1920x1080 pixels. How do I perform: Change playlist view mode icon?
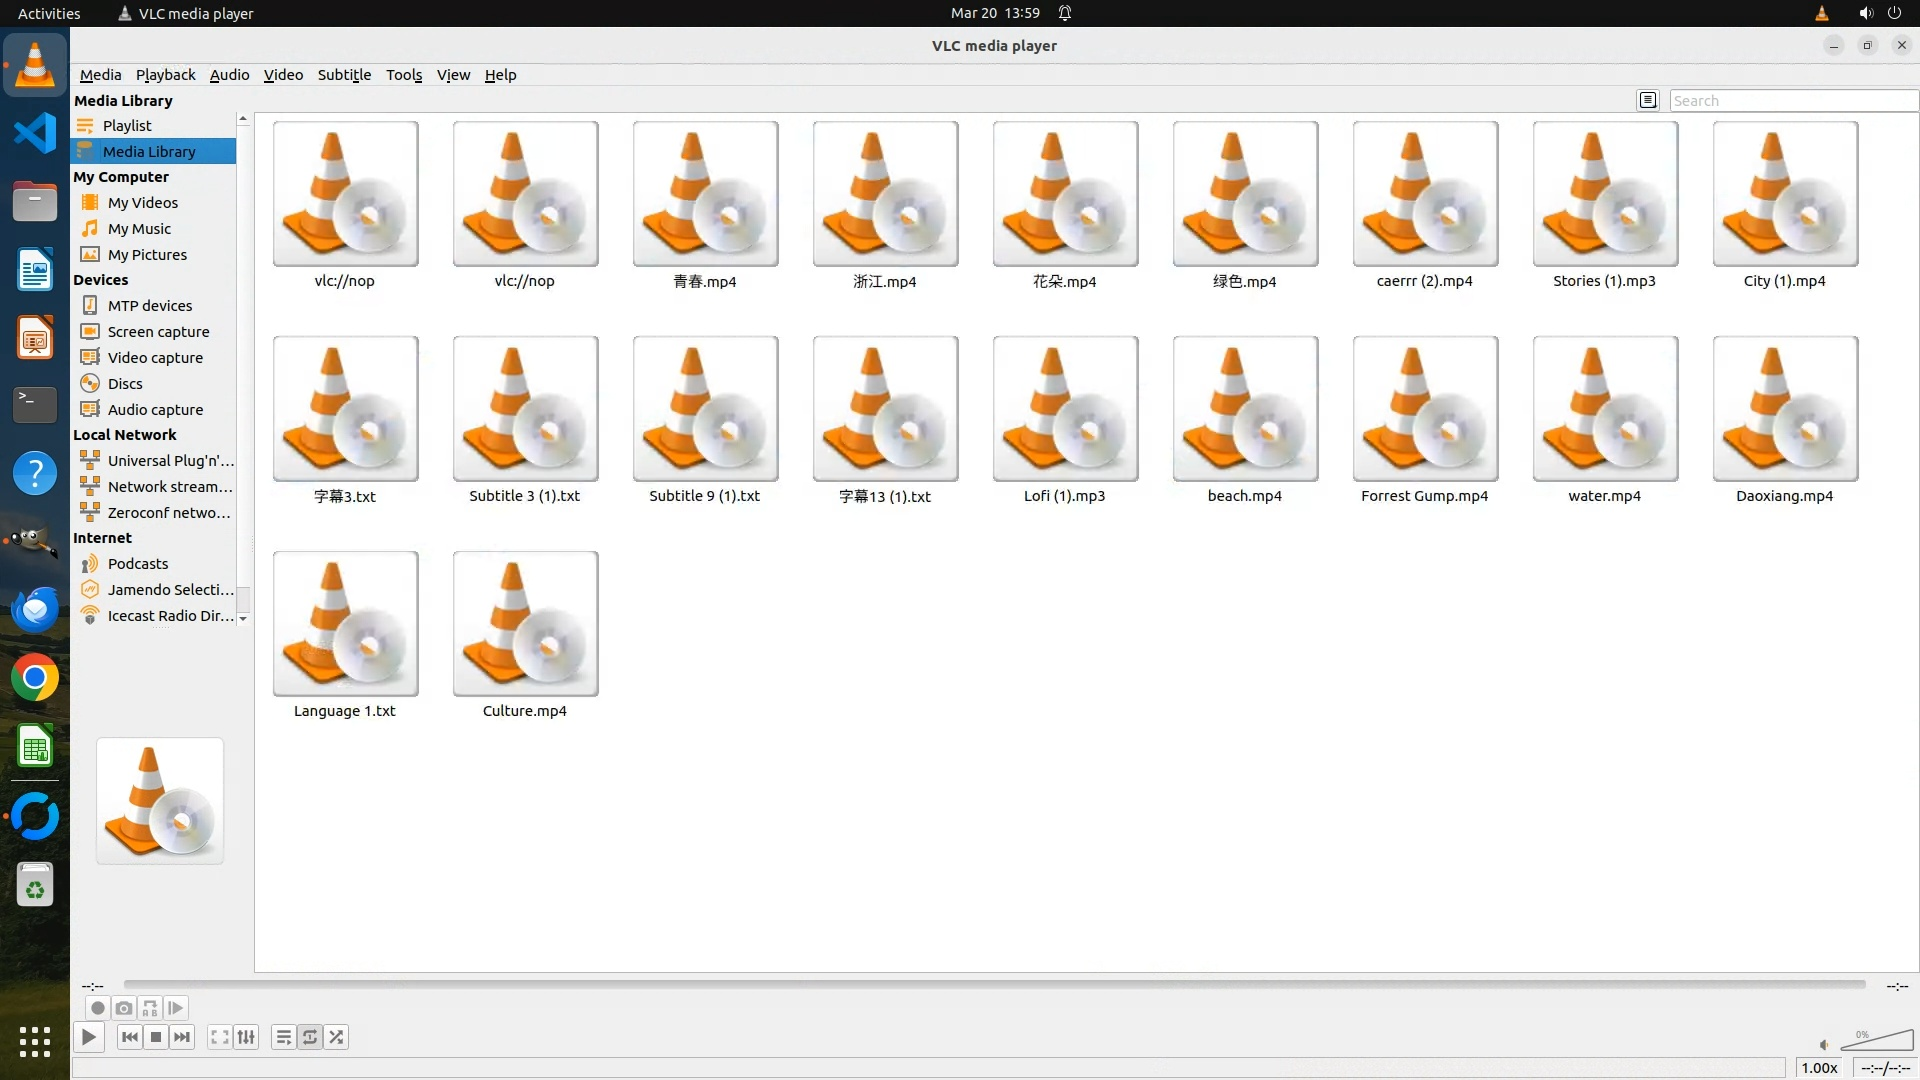click(x=1648, y=100)
